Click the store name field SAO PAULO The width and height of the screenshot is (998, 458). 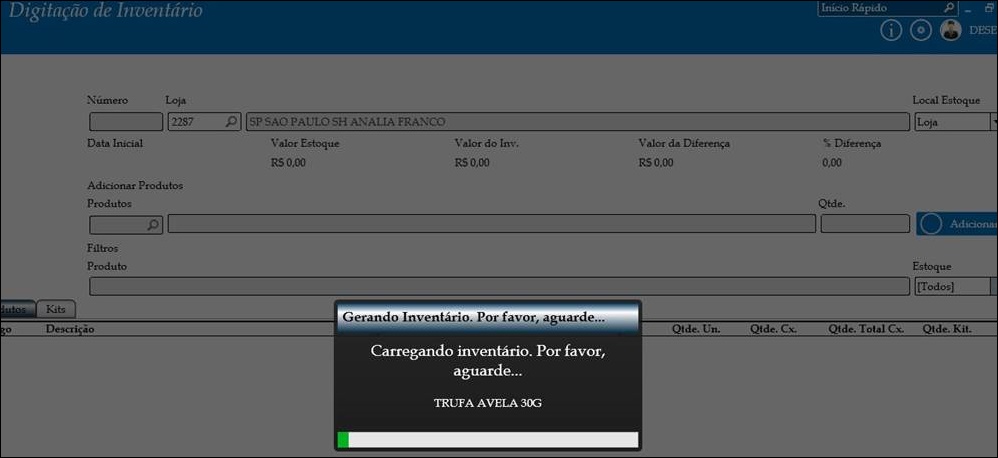click(577, 121)
